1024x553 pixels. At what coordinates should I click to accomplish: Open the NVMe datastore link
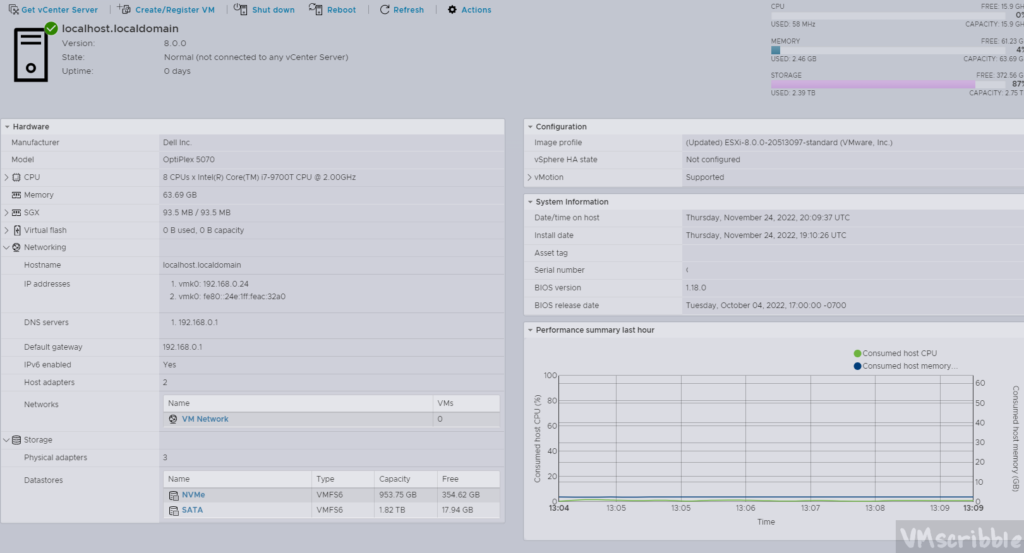tap(193, 495)
